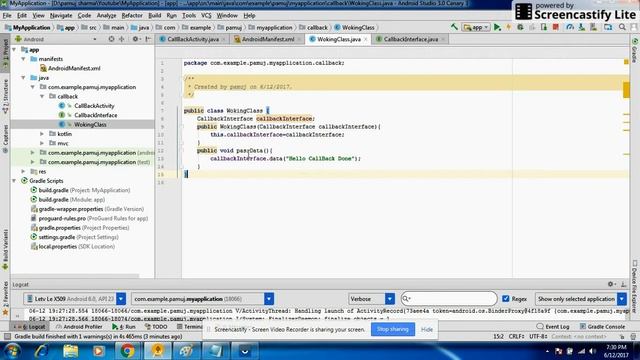
Task: Open Internet Explorer from the taskbar
Action: 41,351
